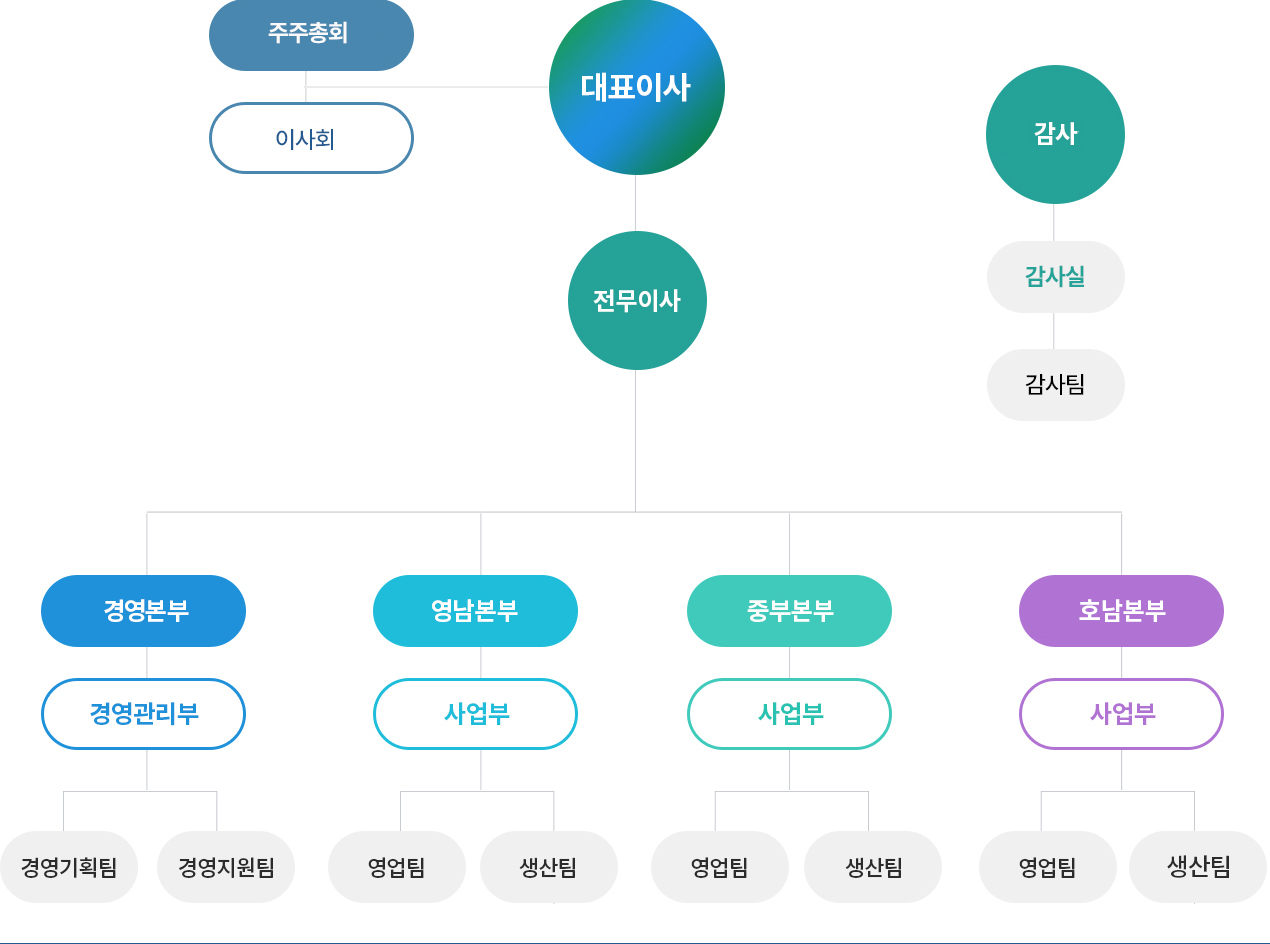Click the 경영기획팀 team pill

68,867
